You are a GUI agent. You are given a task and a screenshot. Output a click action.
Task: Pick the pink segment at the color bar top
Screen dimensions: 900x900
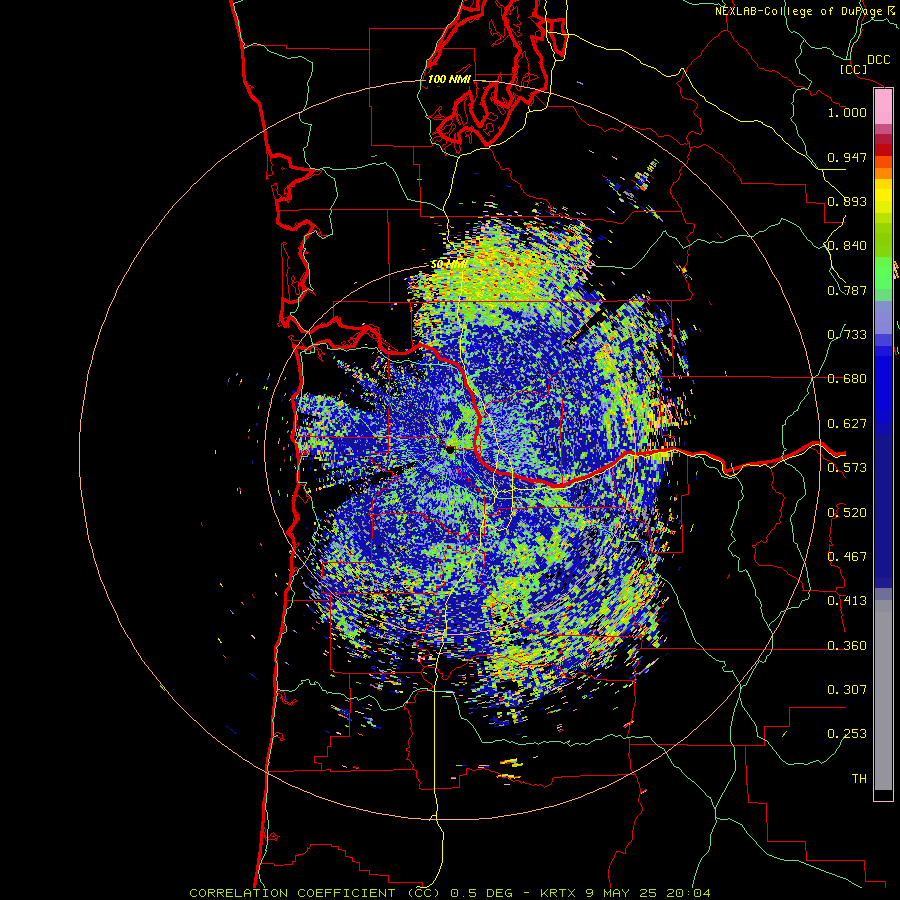(x=883, y=107)
